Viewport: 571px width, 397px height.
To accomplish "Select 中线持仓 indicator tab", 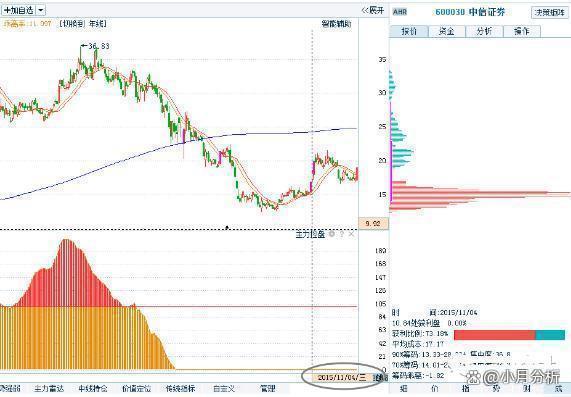I will coord(93,389).
